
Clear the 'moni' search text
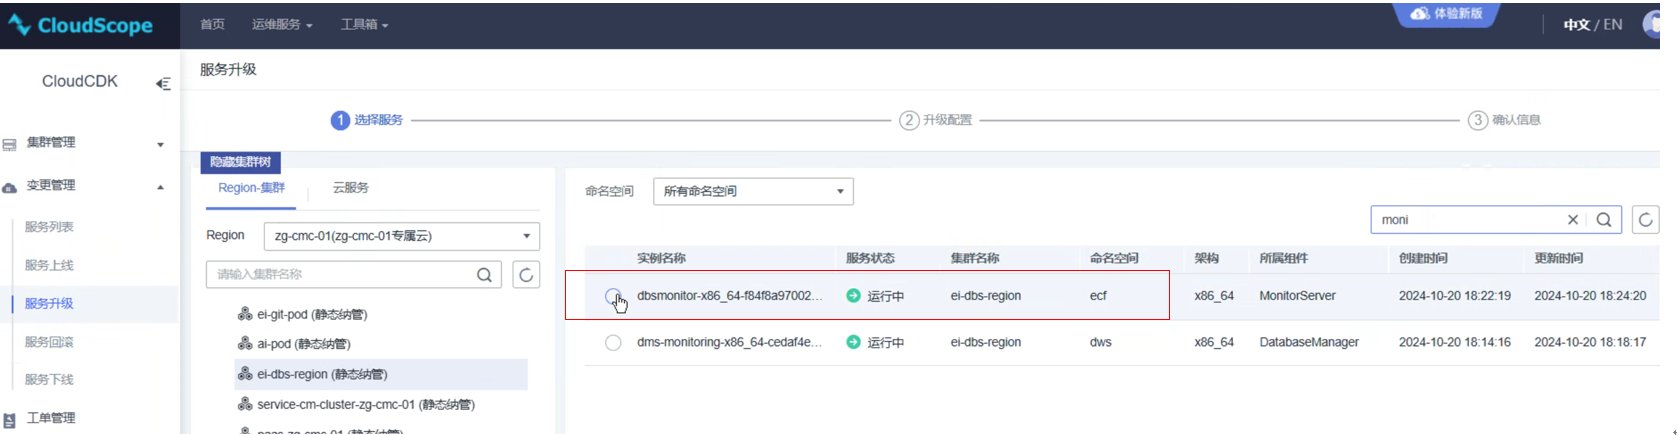point(1573,220)
